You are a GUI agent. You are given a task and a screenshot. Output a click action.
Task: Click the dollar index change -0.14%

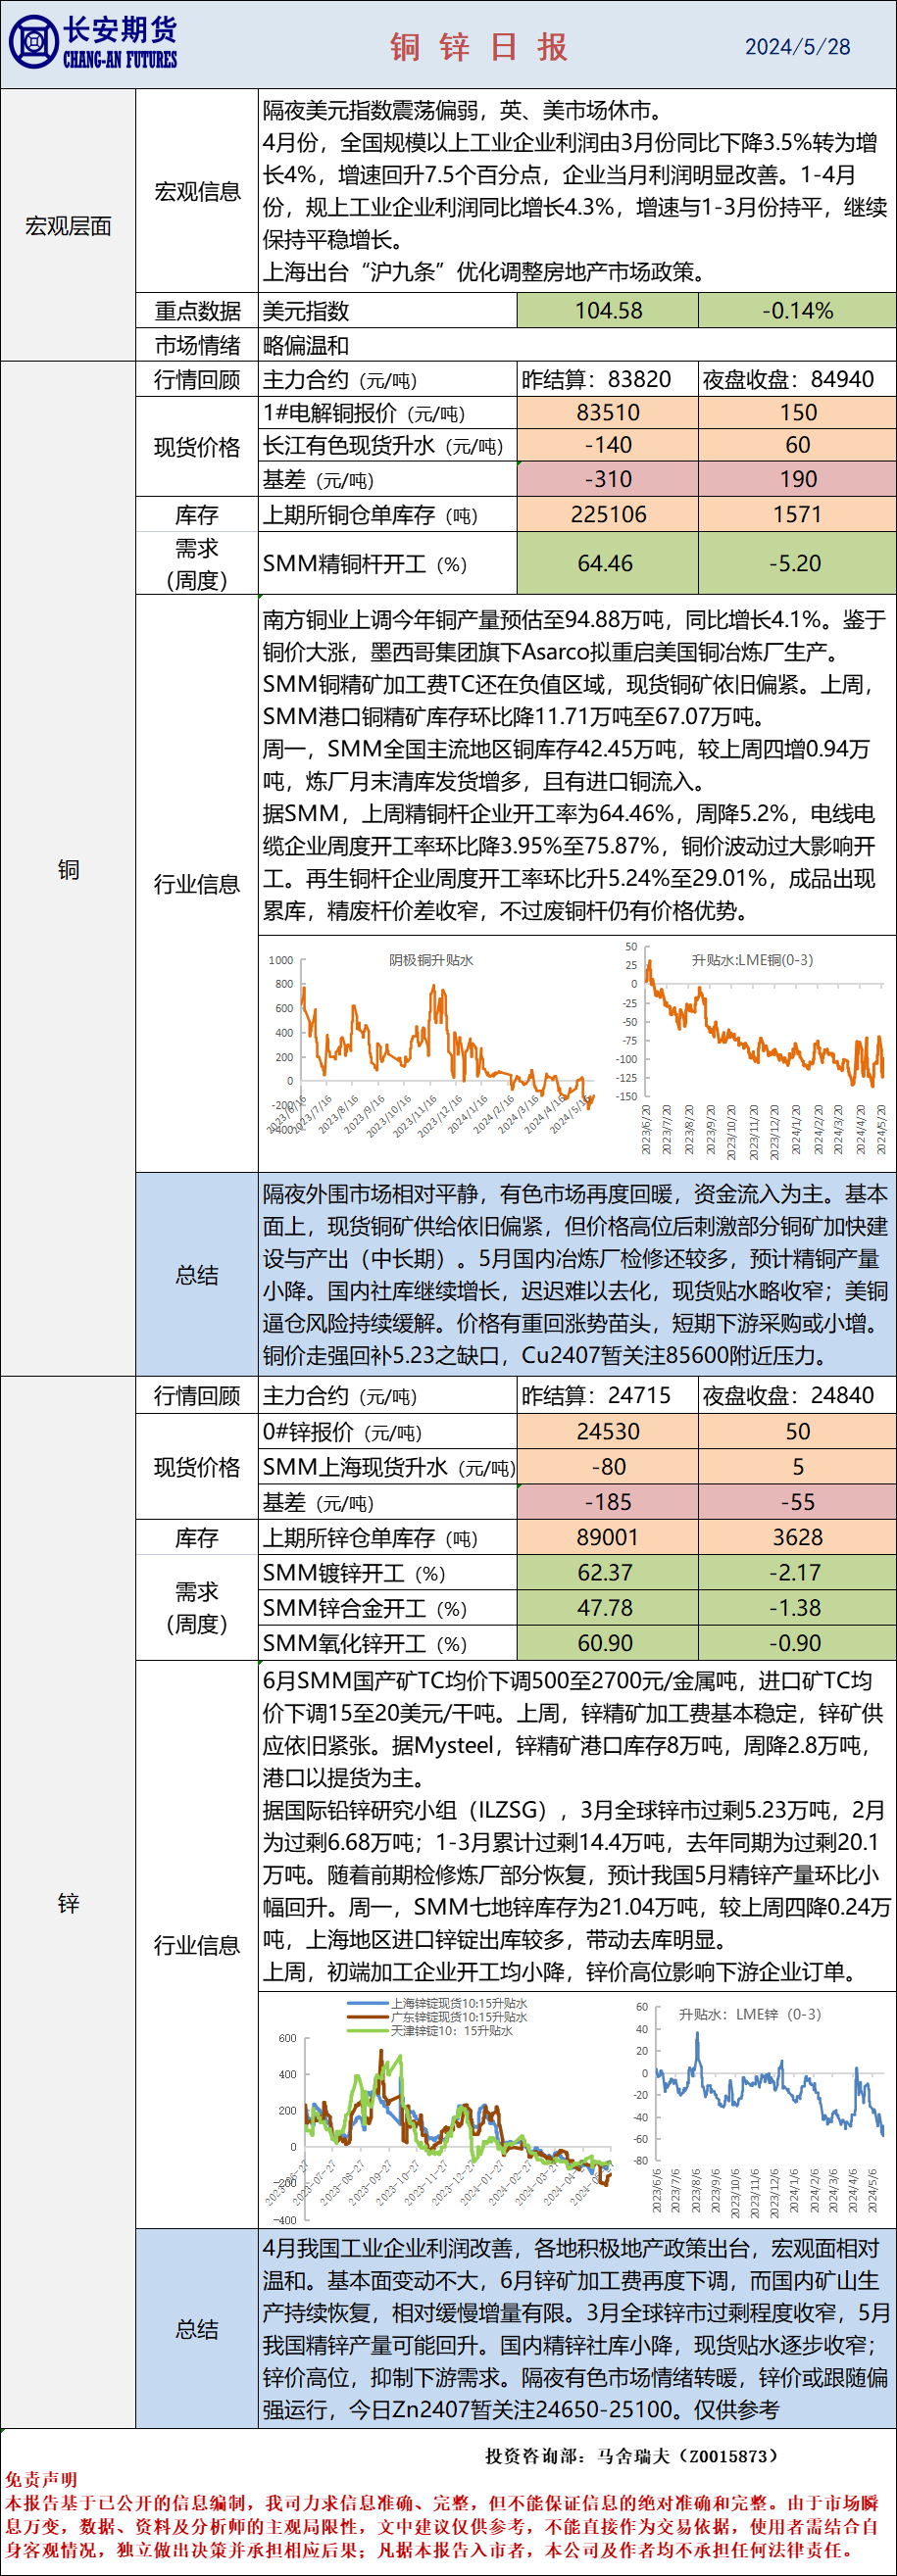(x=797, y=311)
